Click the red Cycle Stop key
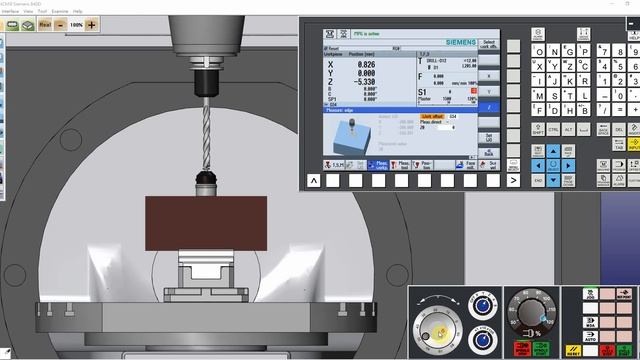 [x=607, y=350]
